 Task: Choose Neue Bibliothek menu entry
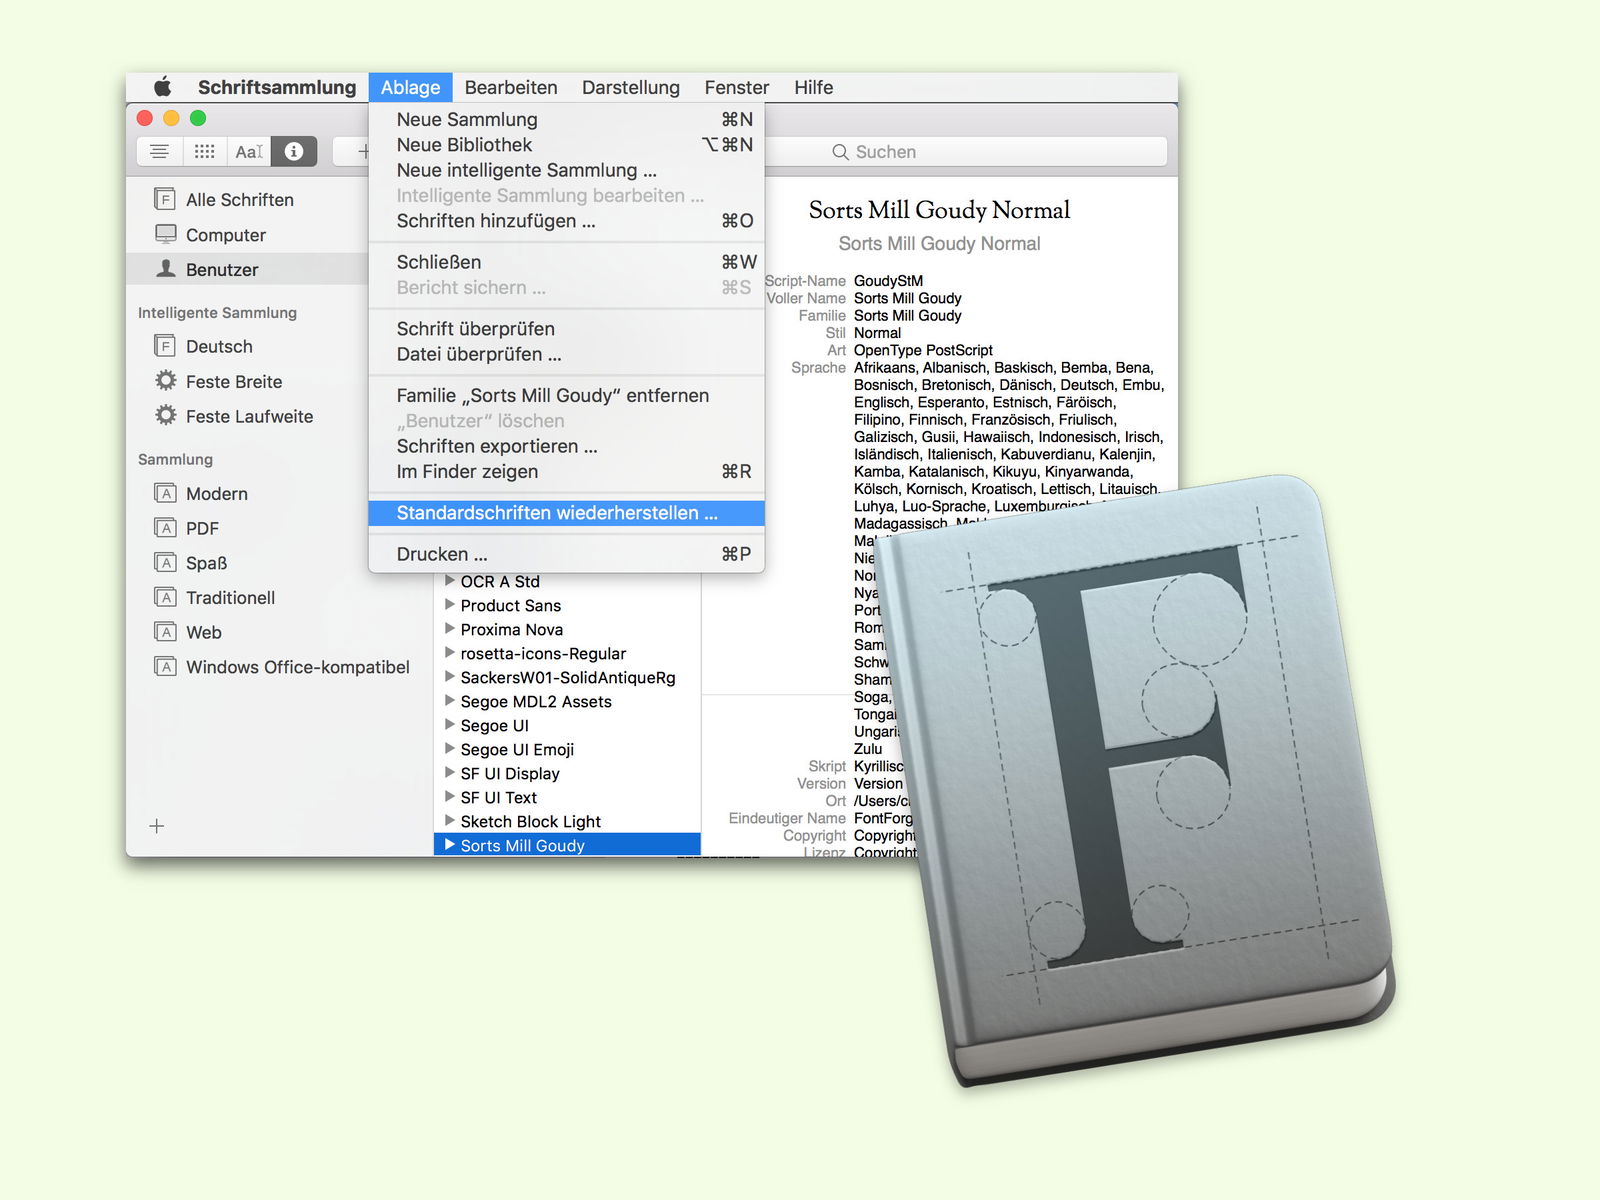tap(566, 145)
